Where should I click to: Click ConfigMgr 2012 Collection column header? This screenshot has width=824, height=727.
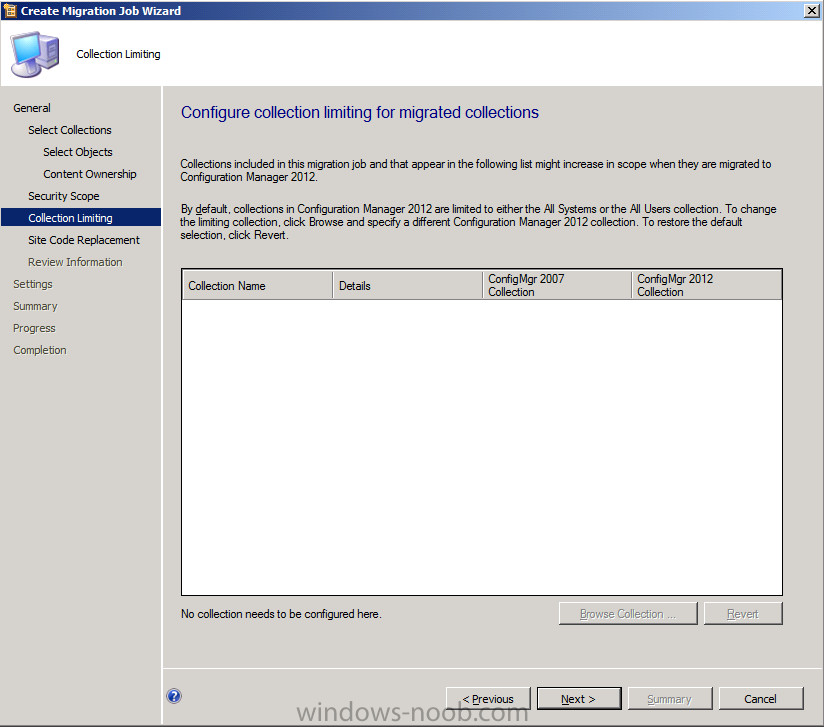click(x=706, y=285)
